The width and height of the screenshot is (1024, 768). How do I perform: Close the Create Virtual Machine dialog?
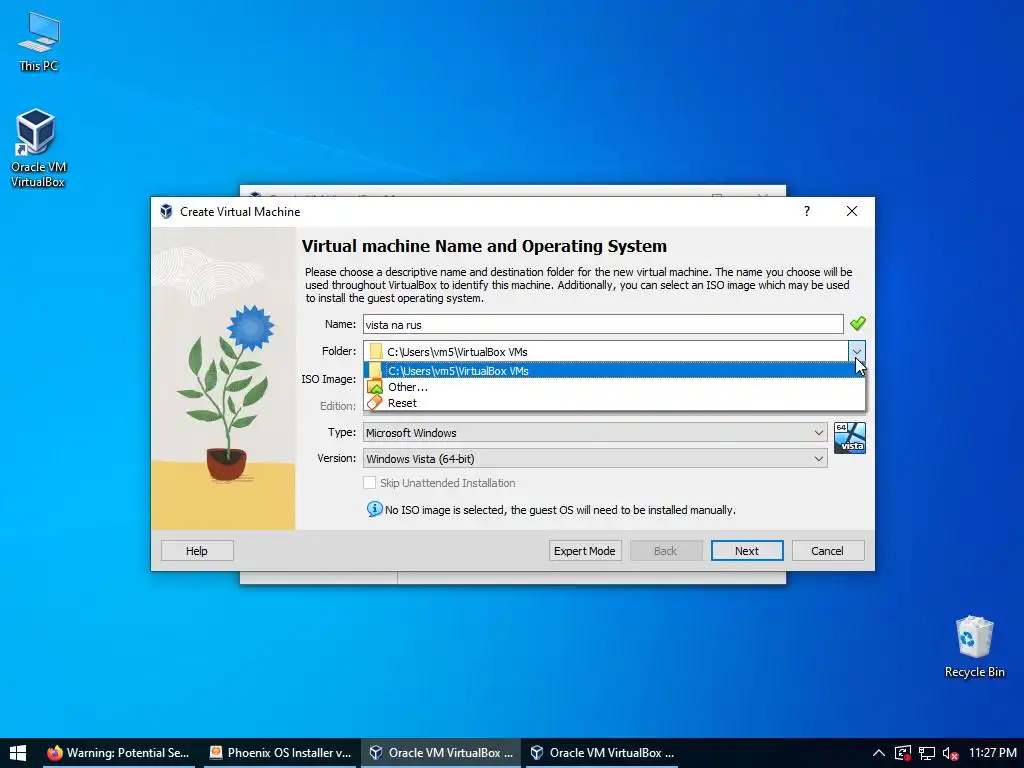852,211
